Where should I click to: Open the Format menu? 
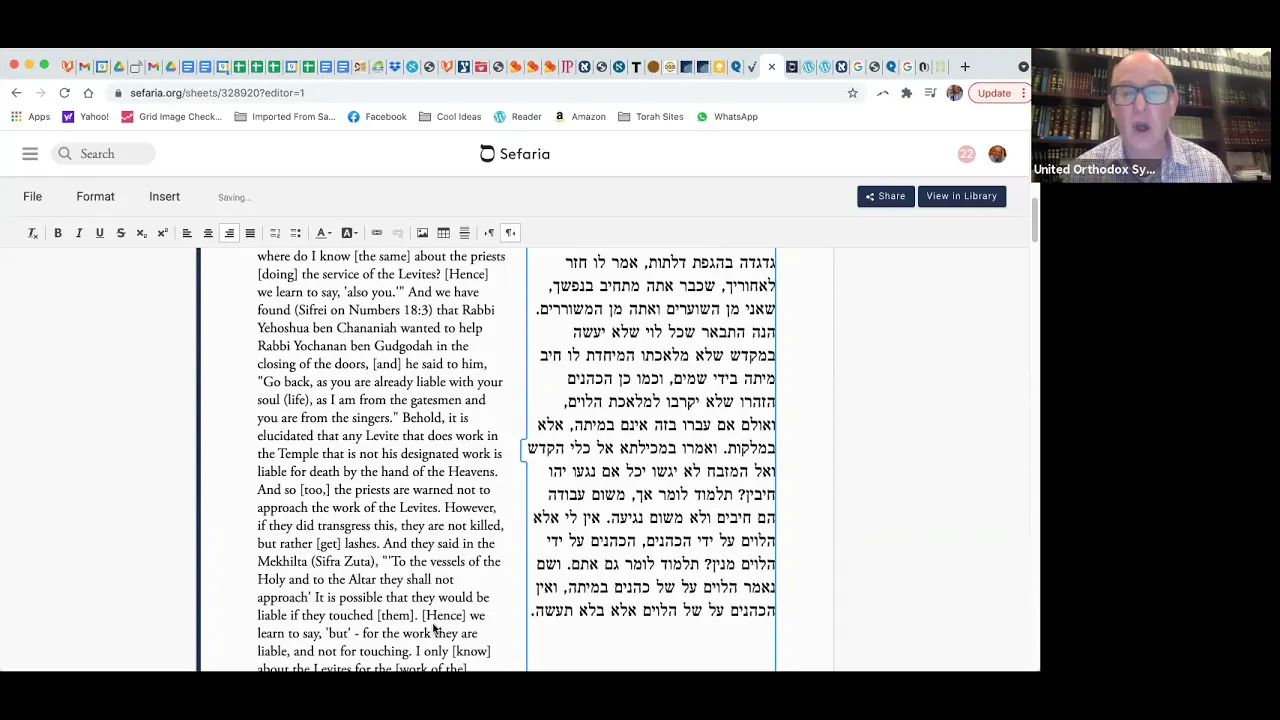click(x=96, y=197)
